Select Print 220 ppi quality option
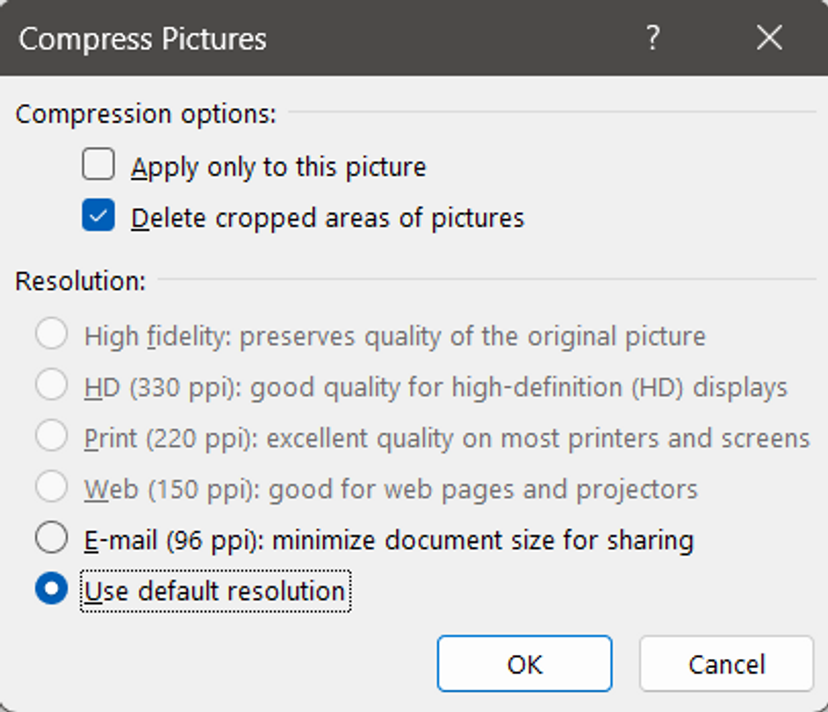The width and height of the screenshot is (828, 712). pyautogui.click(x=51, y=435)
